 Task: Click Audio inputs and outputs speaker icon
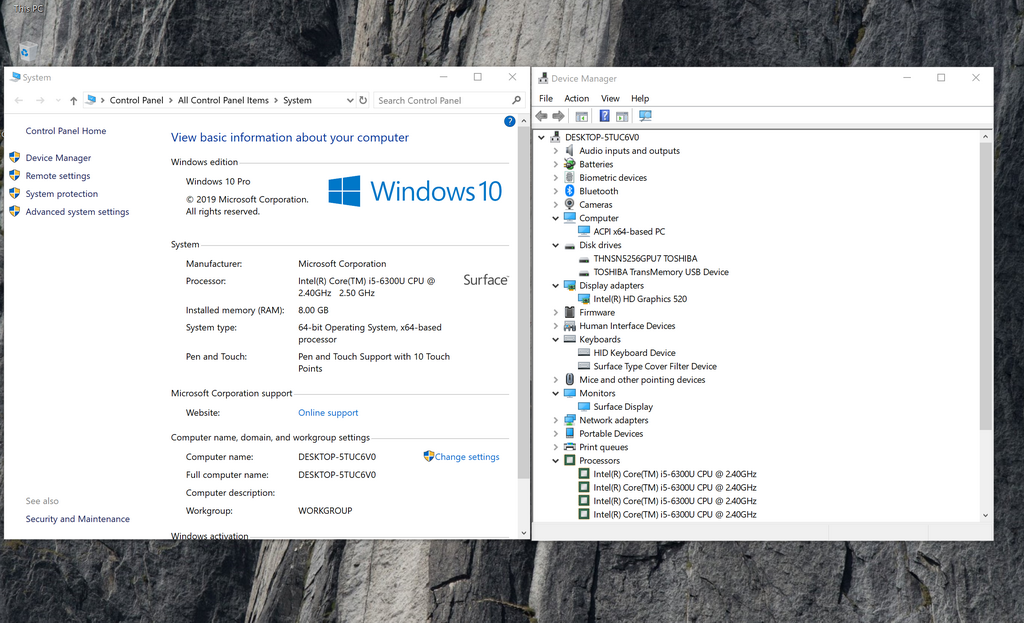click(569, 150)
